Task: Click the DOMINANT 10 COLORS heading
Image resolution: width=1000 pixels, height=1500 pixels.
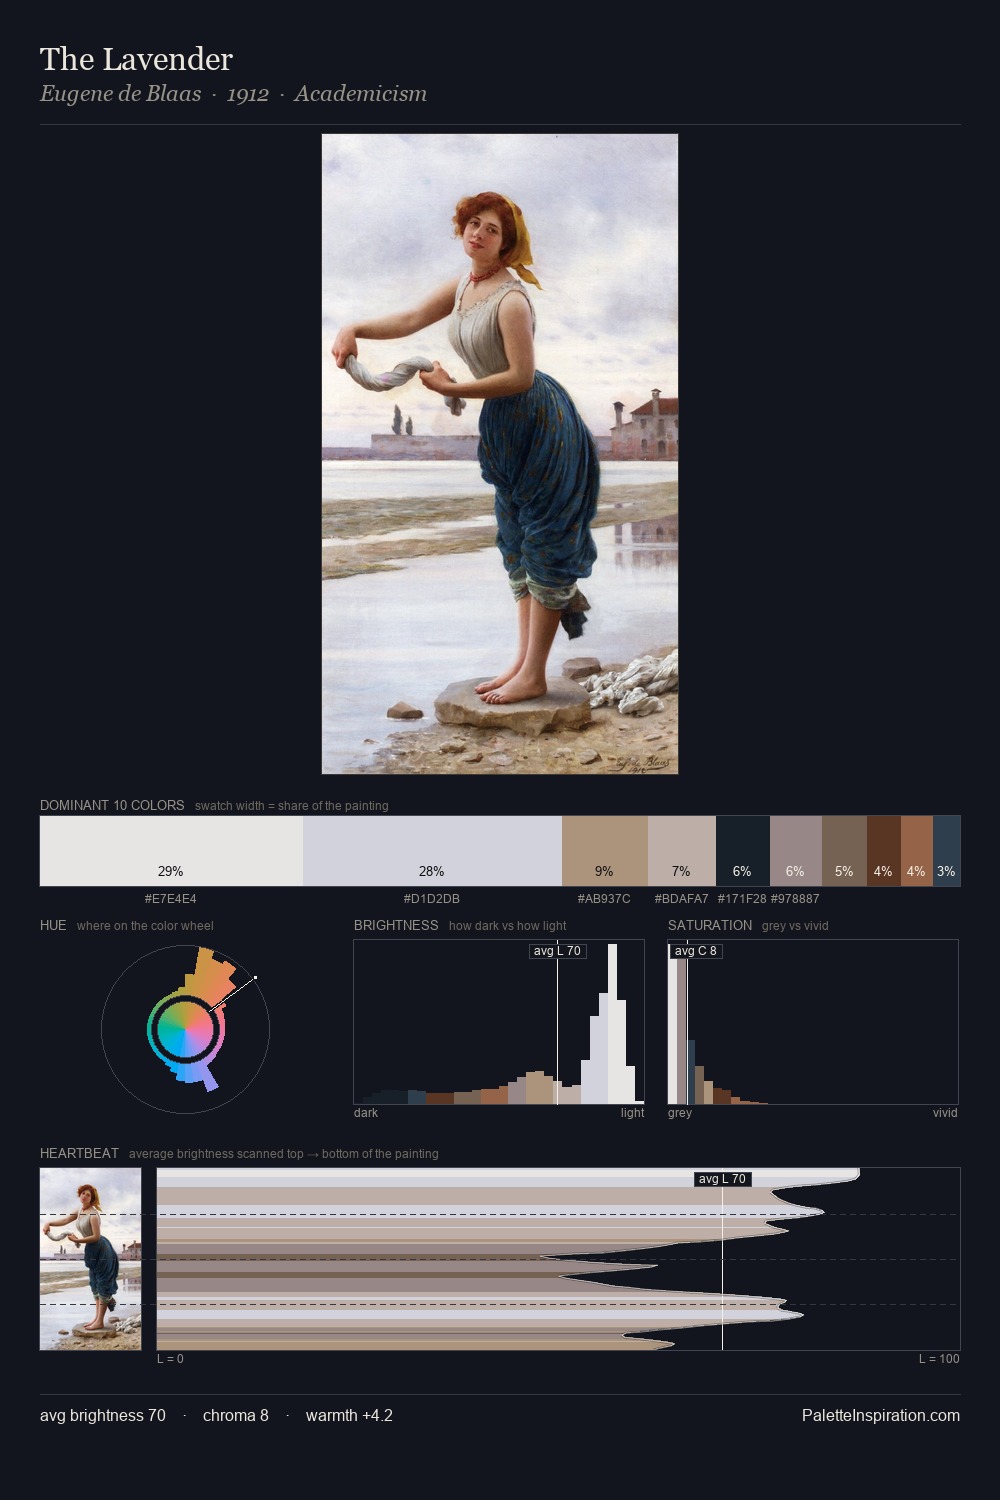Action: 112,805
